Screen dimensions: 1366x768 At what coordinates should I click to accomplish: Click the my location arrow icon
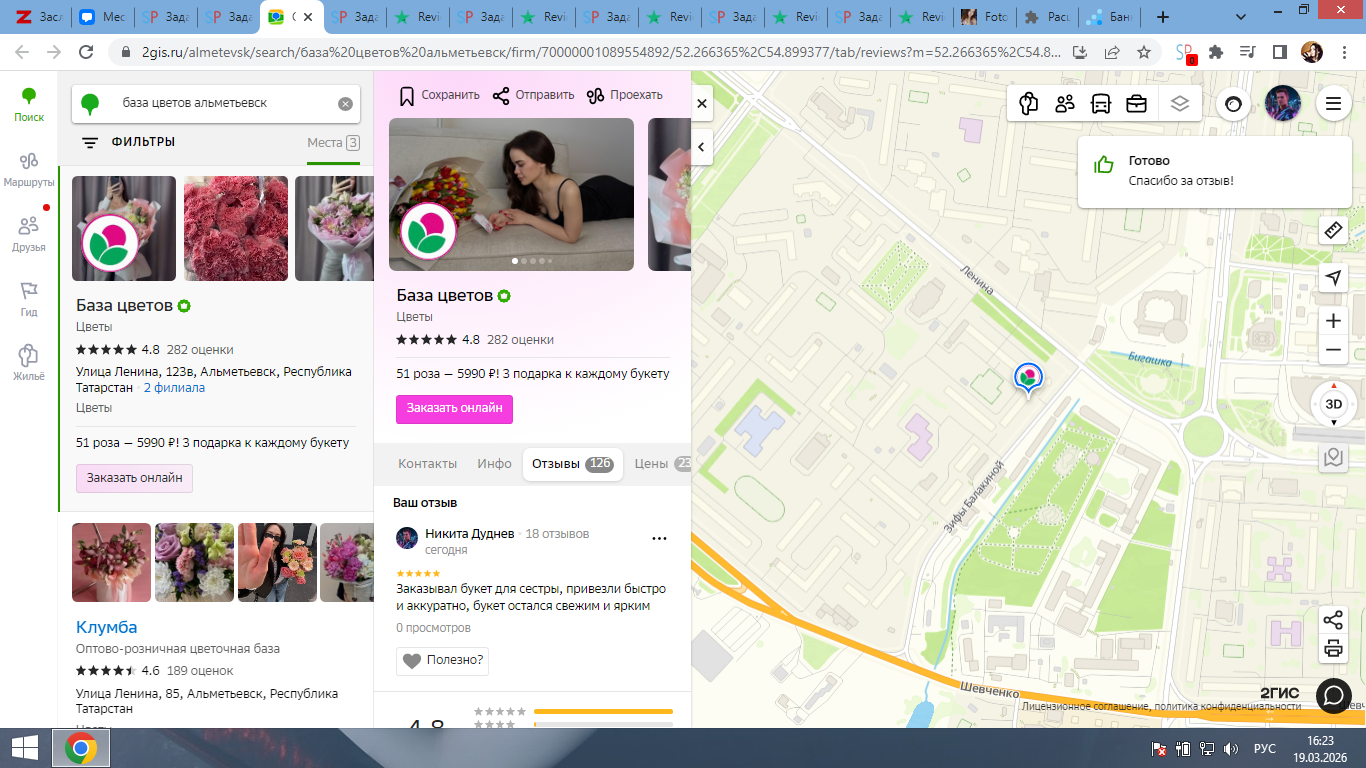1332,278
